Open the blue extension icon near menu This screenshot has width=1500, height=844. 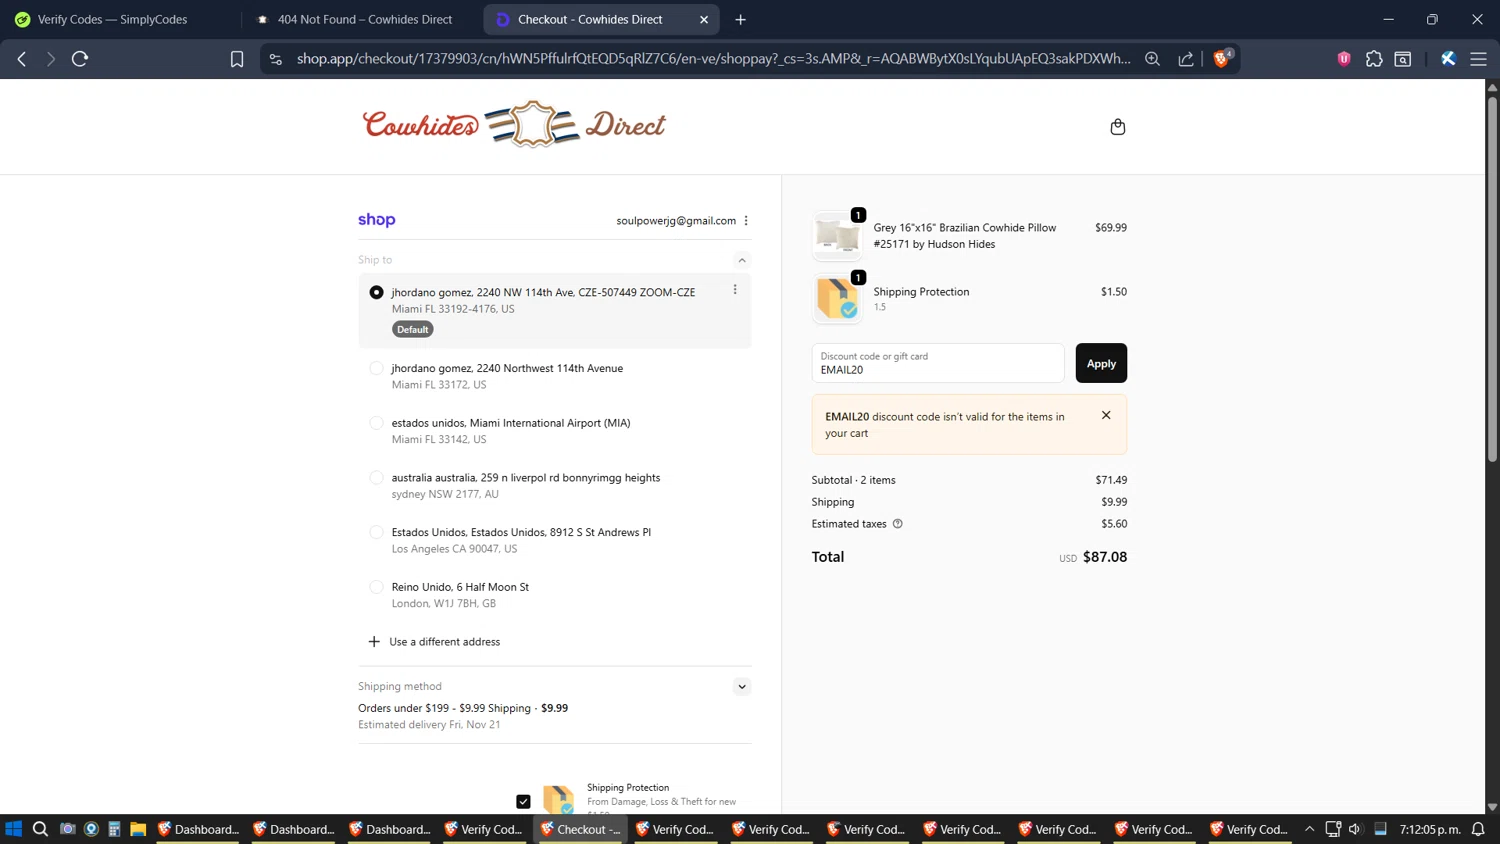[x=1448, y=59]
